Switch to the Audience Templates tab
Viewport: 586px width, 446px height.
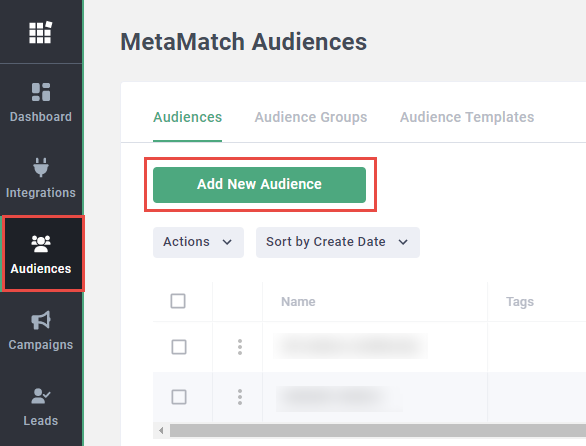pyautogui.click(x=467, y=117)
